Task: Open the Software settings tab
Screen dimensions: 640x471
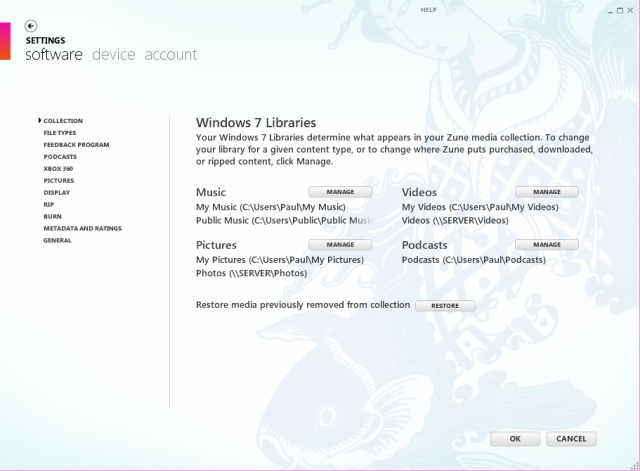Action: 53,54
